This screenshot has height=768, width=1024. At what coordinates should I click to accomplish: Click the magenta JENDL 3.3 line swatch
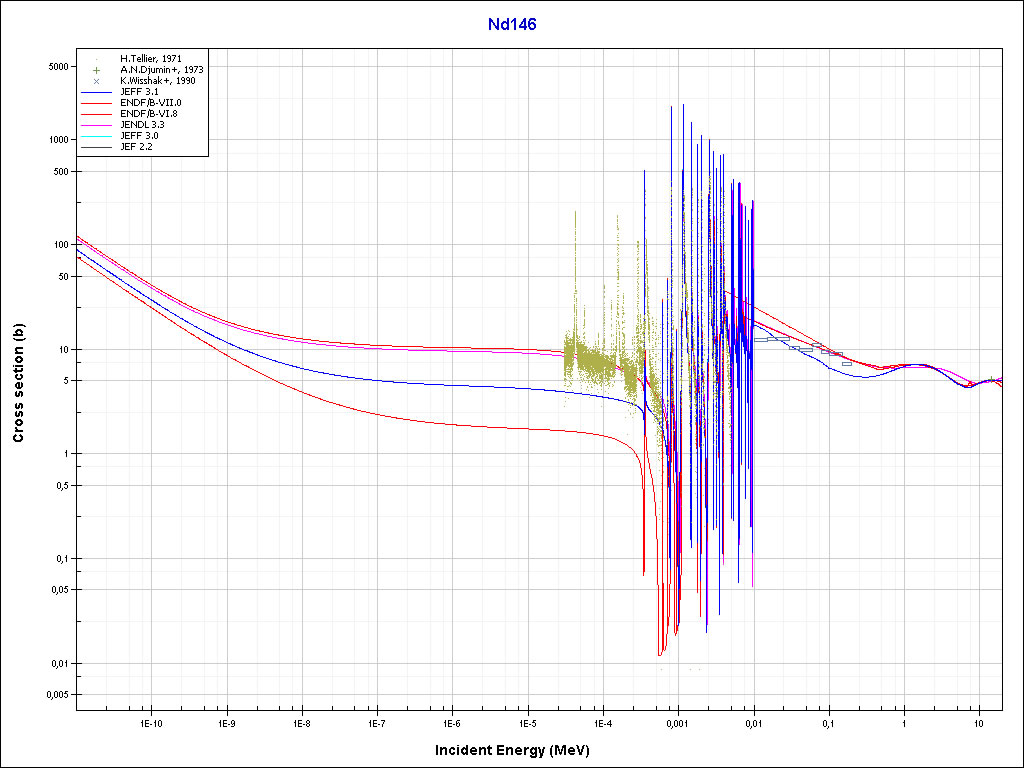point(97,125)
